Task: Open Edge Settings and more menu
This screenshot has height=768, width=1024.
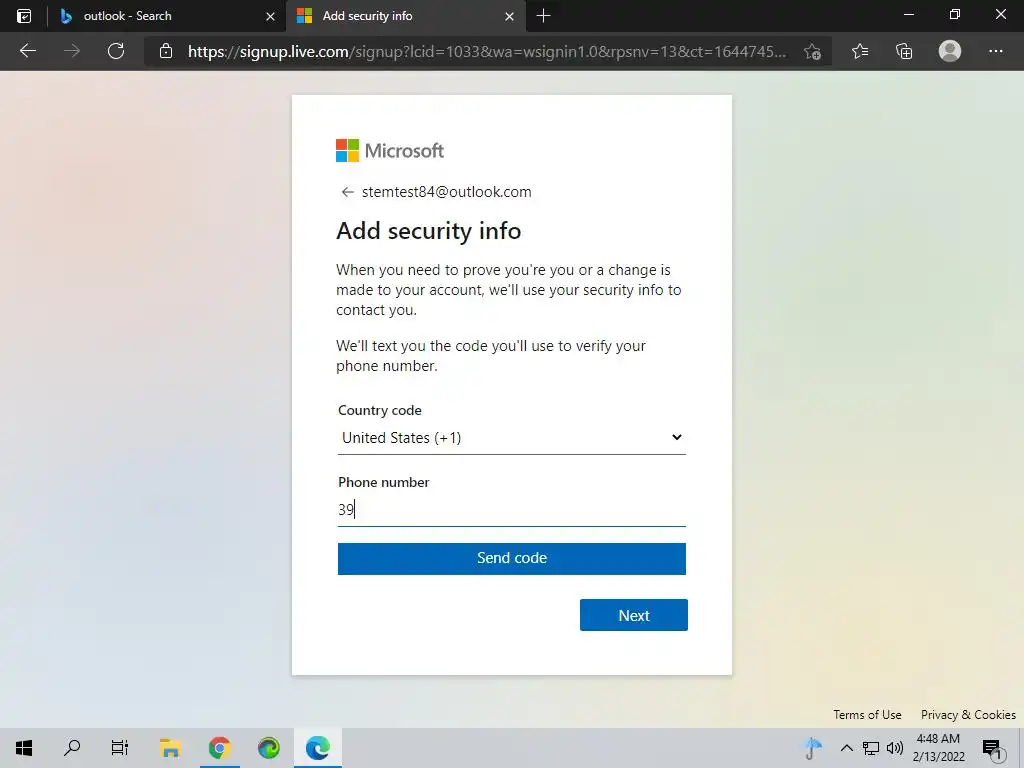Action: 995,51
